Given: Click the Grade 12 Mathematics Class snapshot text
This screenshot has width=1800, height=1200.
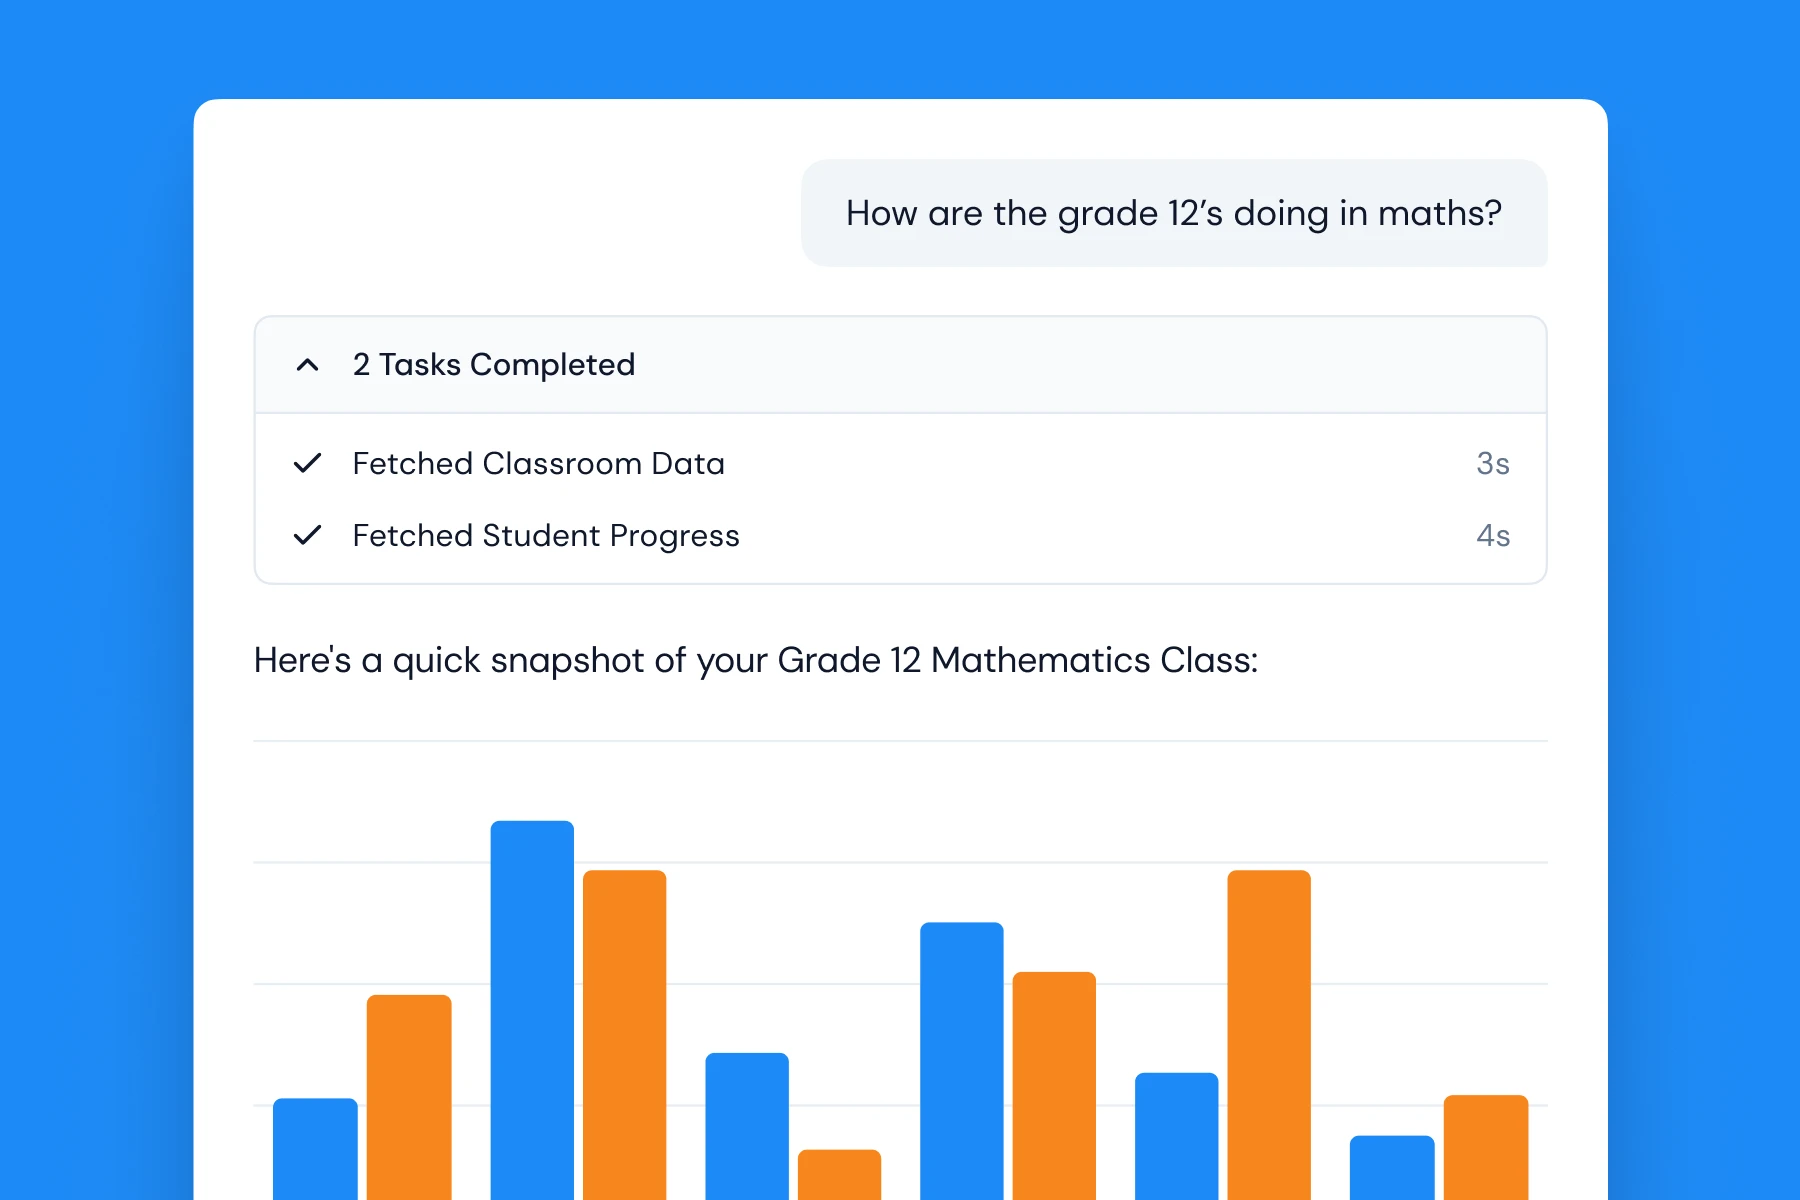Looking at the screenshot, I should (756, 660).
